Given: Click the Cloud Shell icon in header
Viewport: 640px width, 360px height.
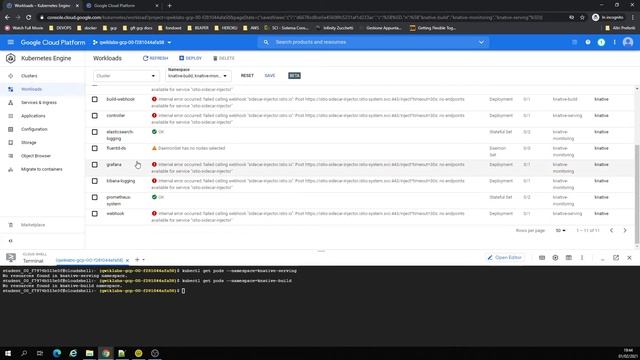Looking at the screenshot, I should [x=574, y=42].
